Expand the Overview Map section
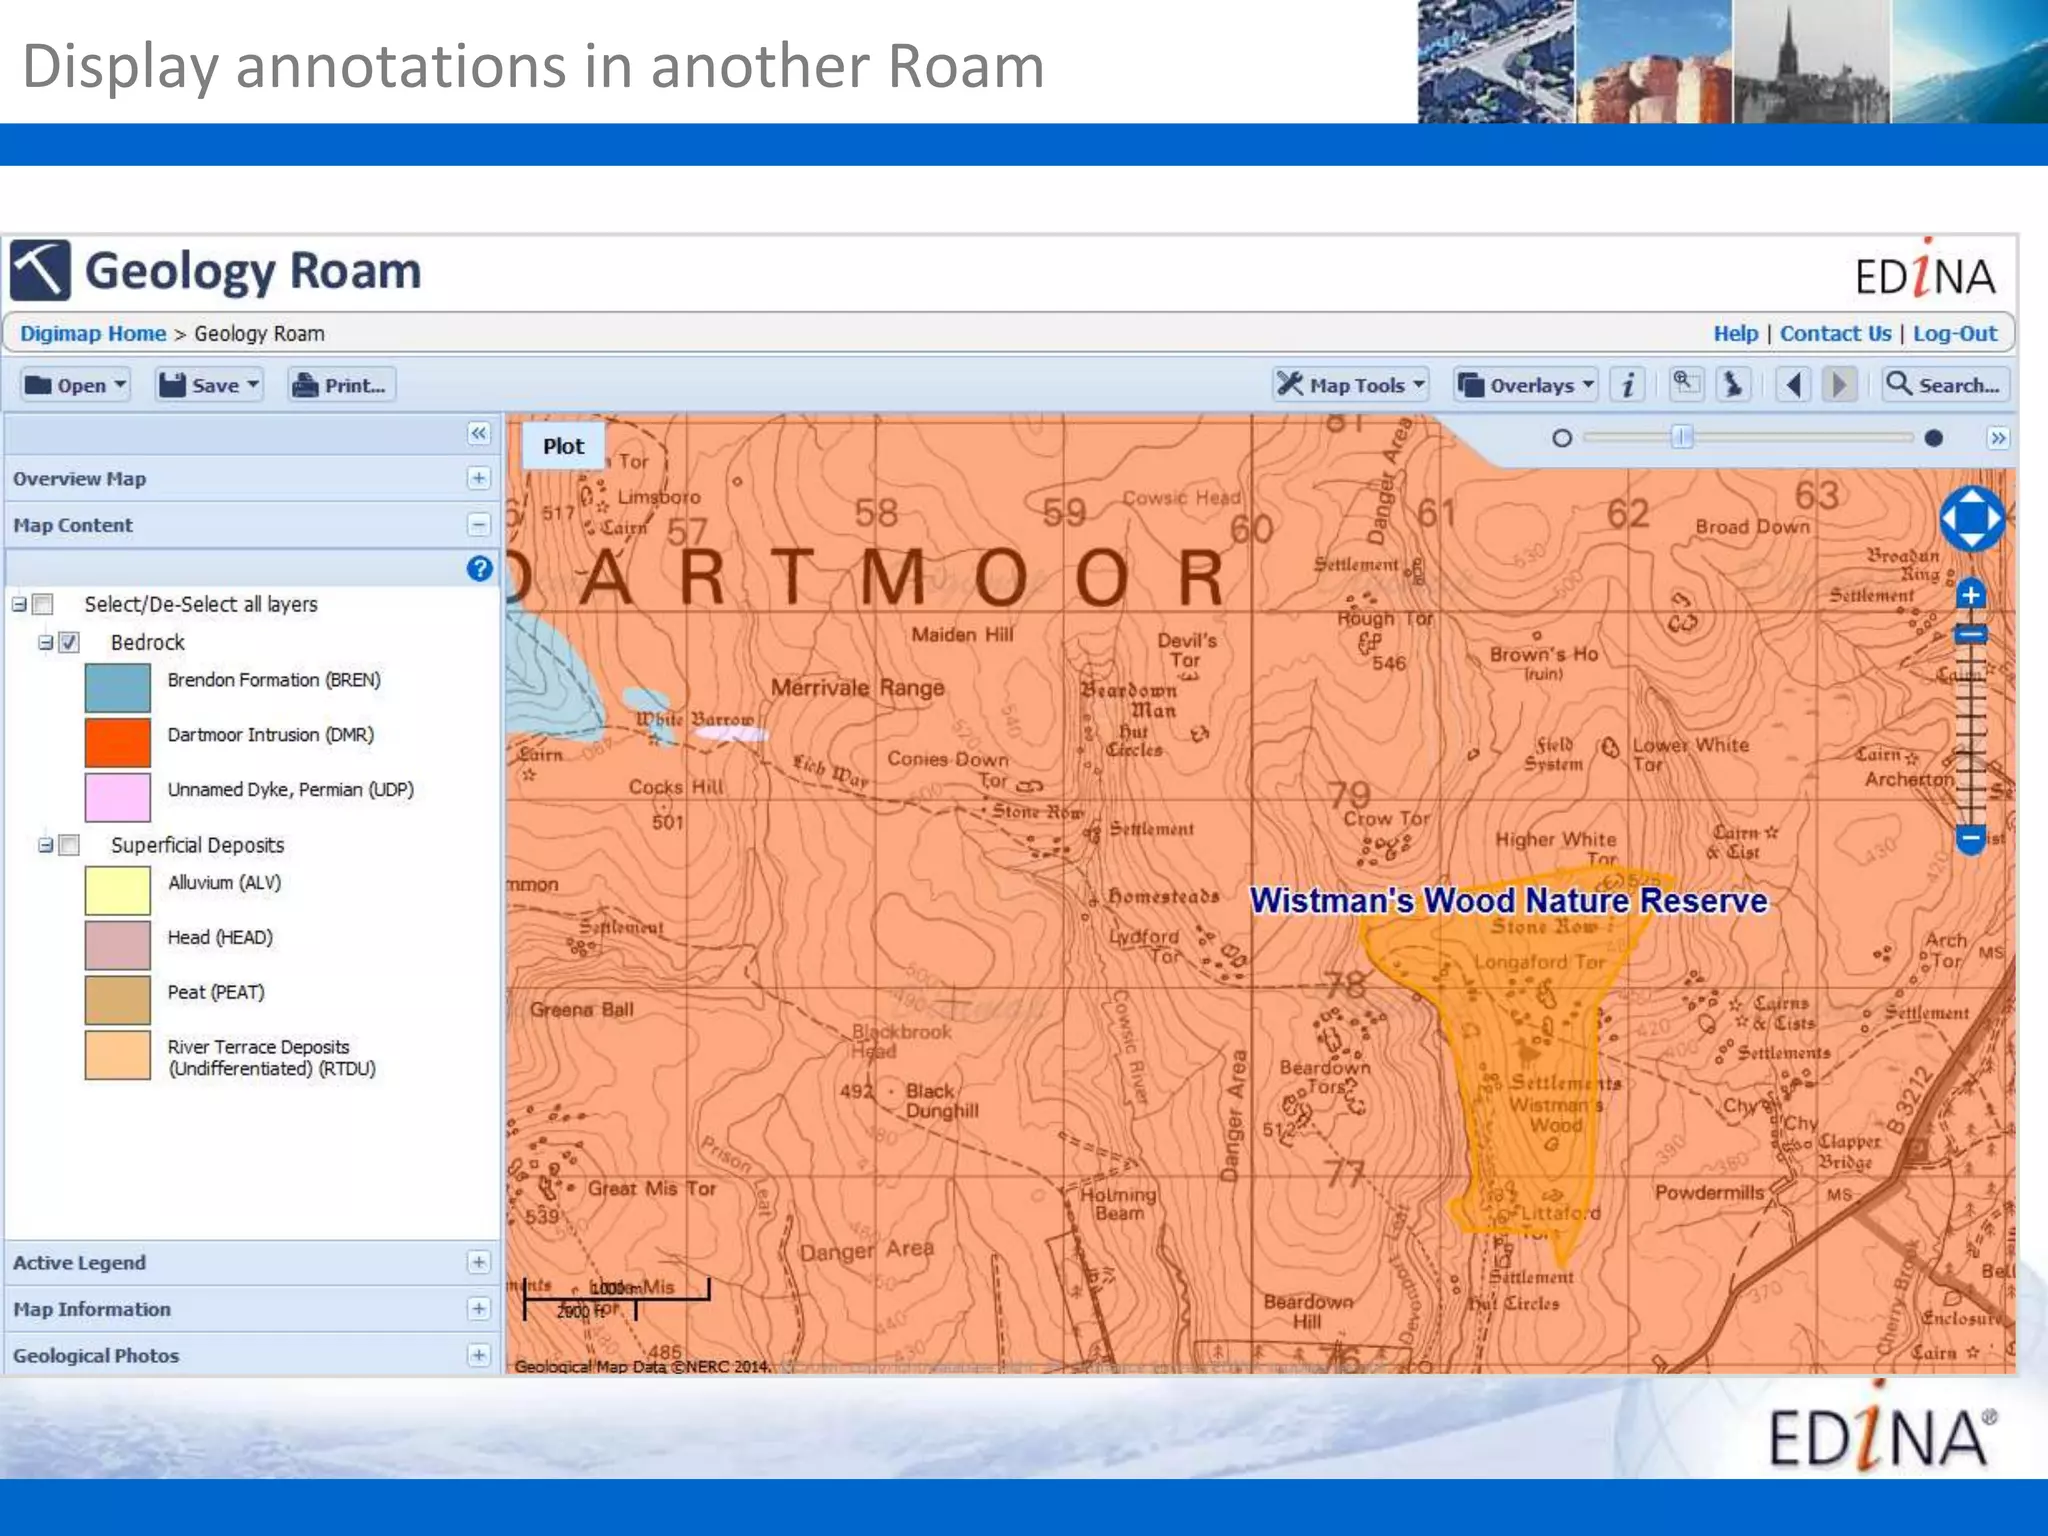This screenshot has width=2048, height=1536. (479, 478)
